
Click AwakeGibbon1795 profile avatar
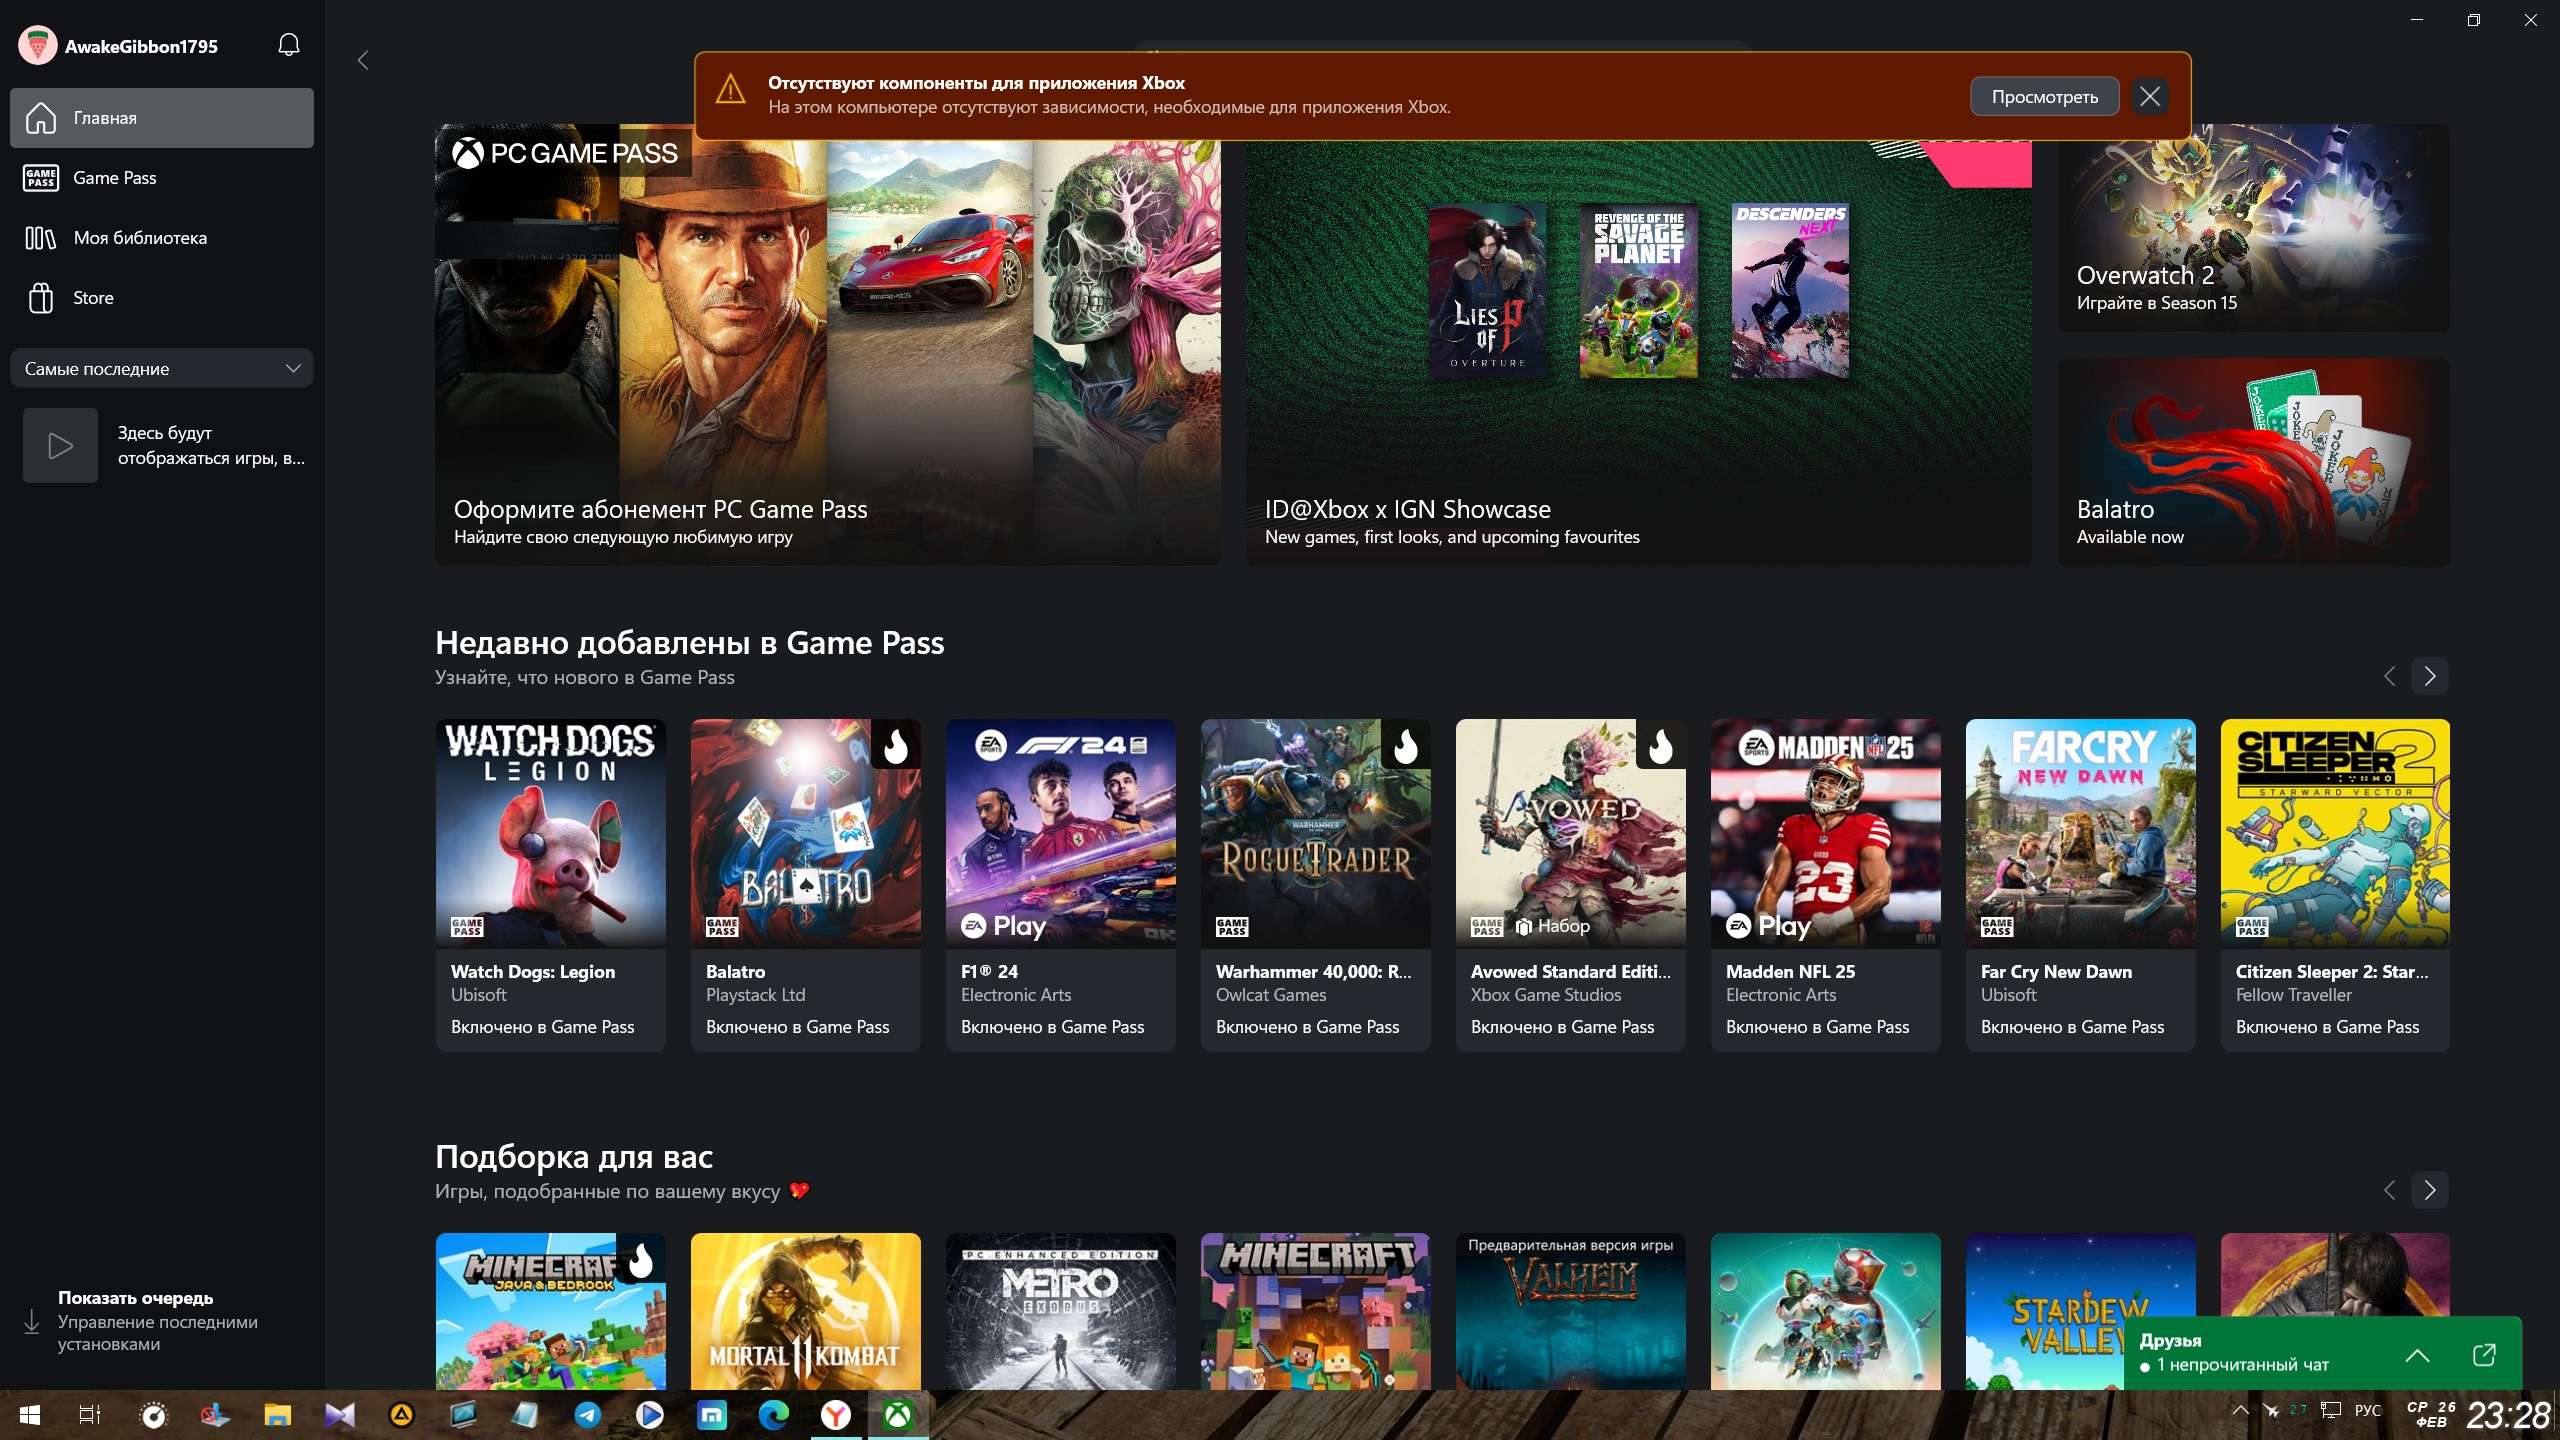click(x=38, y=46)
